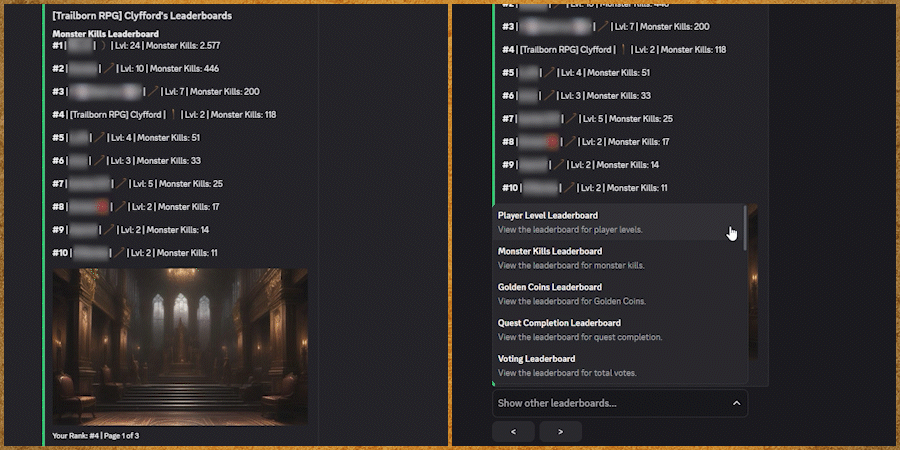Go to next page with '>' button
This screenshot has width=900, height=450.
[560, 432]
